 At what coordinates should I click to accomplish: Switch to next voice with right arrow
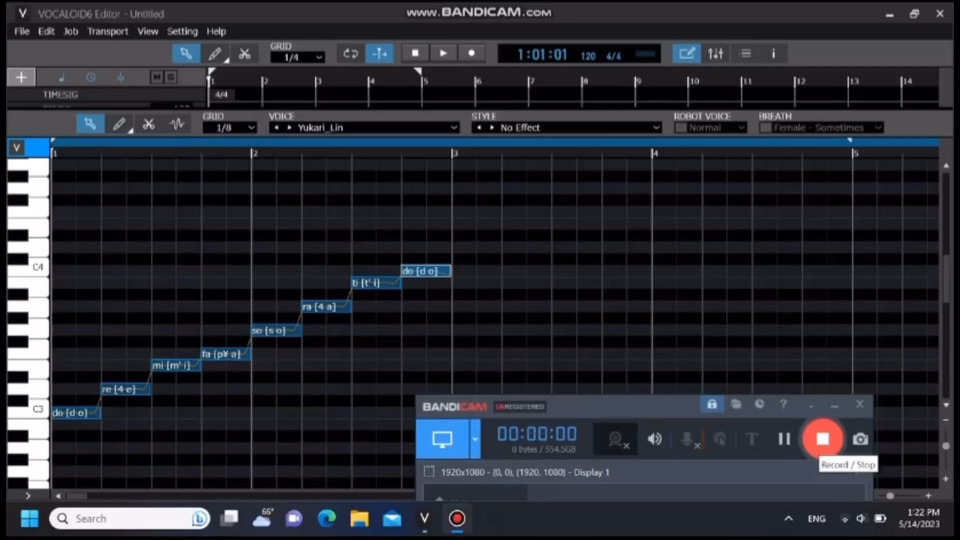pyautogui.click(x=289, y=127)
